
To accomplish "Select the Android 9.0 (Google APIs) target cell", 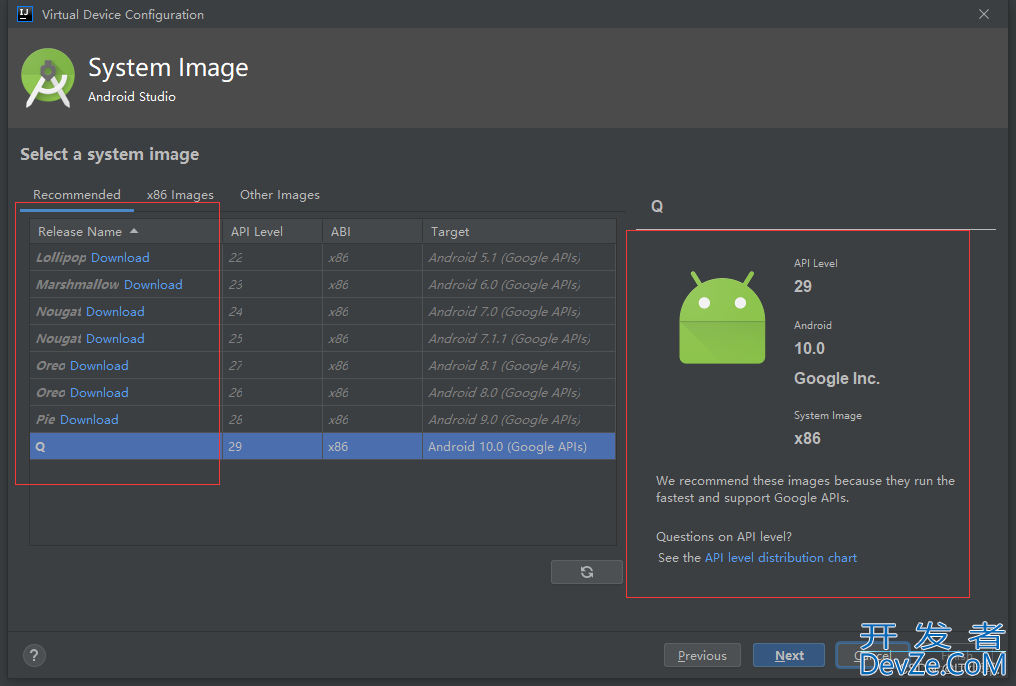I will (x=519, y=420).
